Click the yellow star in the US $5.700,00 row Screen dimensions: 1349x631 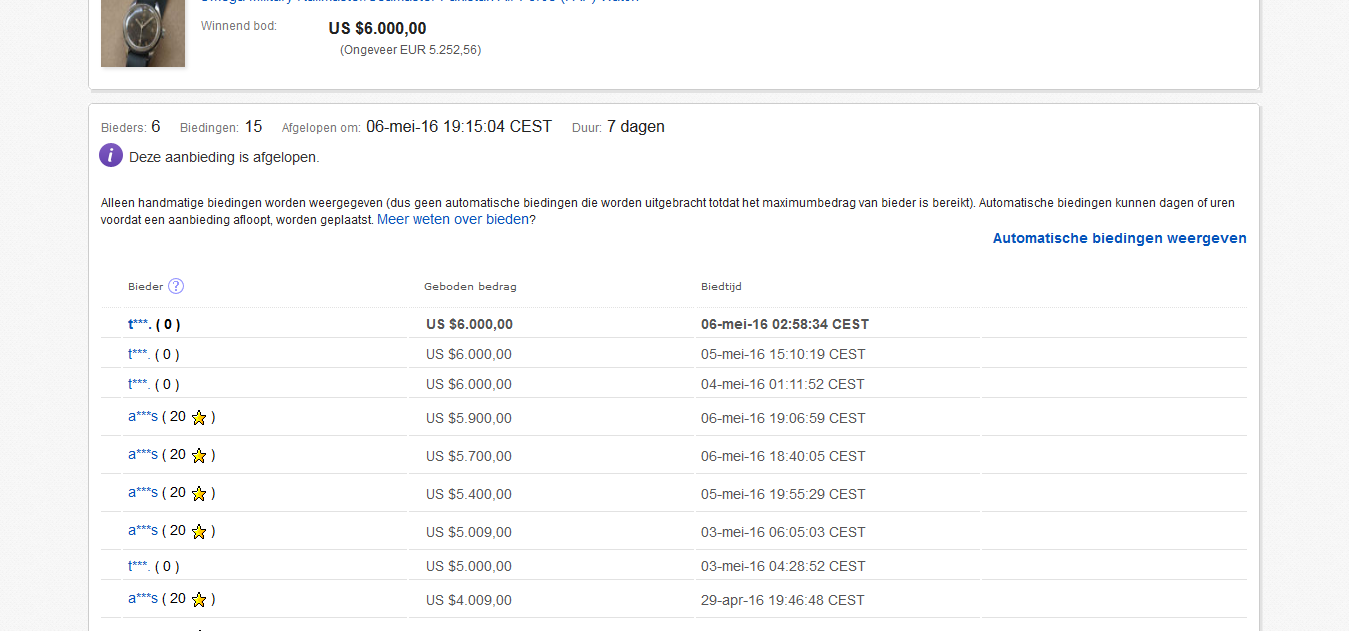click(199, 456)
